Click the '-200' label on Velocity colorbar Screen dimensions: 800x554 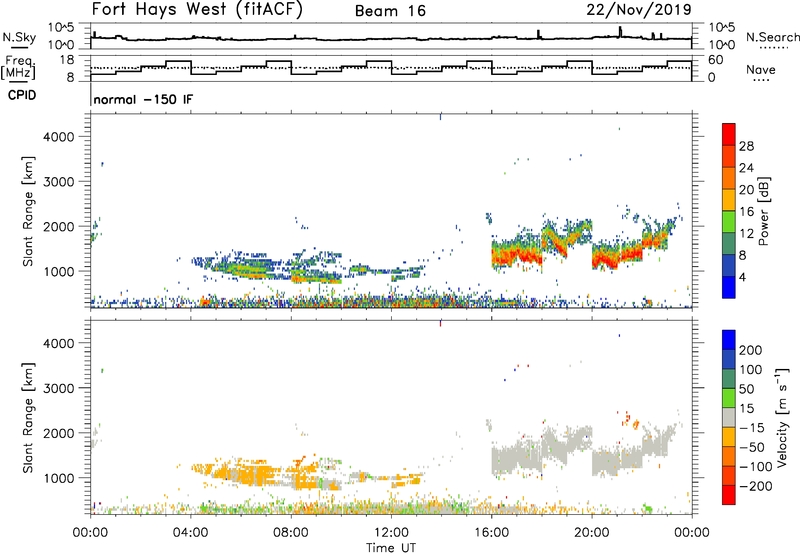pyautogui.click(x=755, y=486)
